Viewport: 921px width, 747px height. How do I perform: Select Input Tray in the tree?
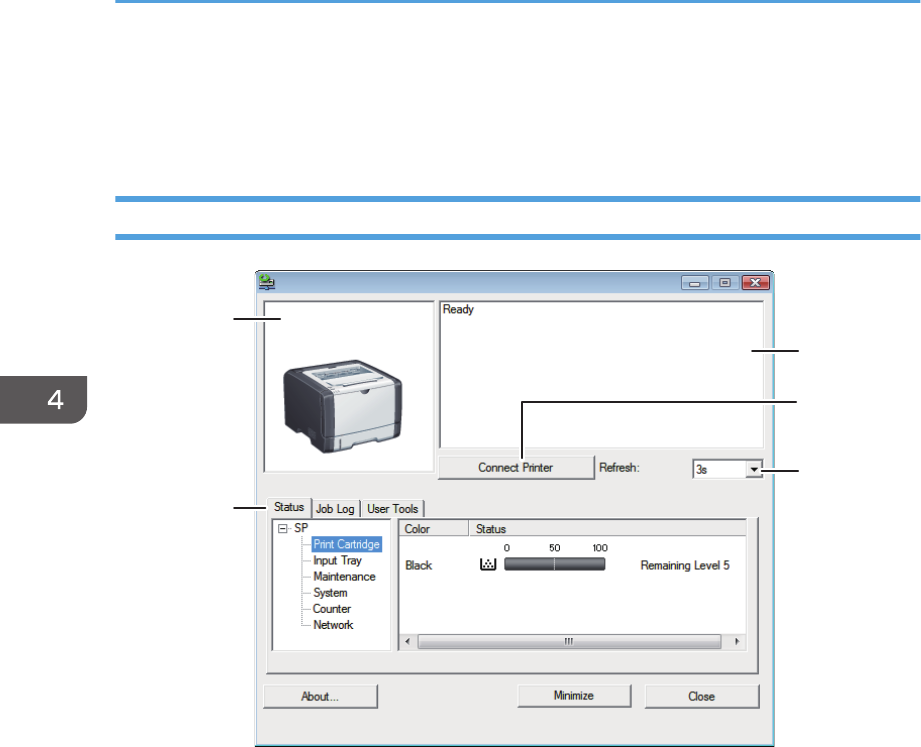(x=337, y=561)
